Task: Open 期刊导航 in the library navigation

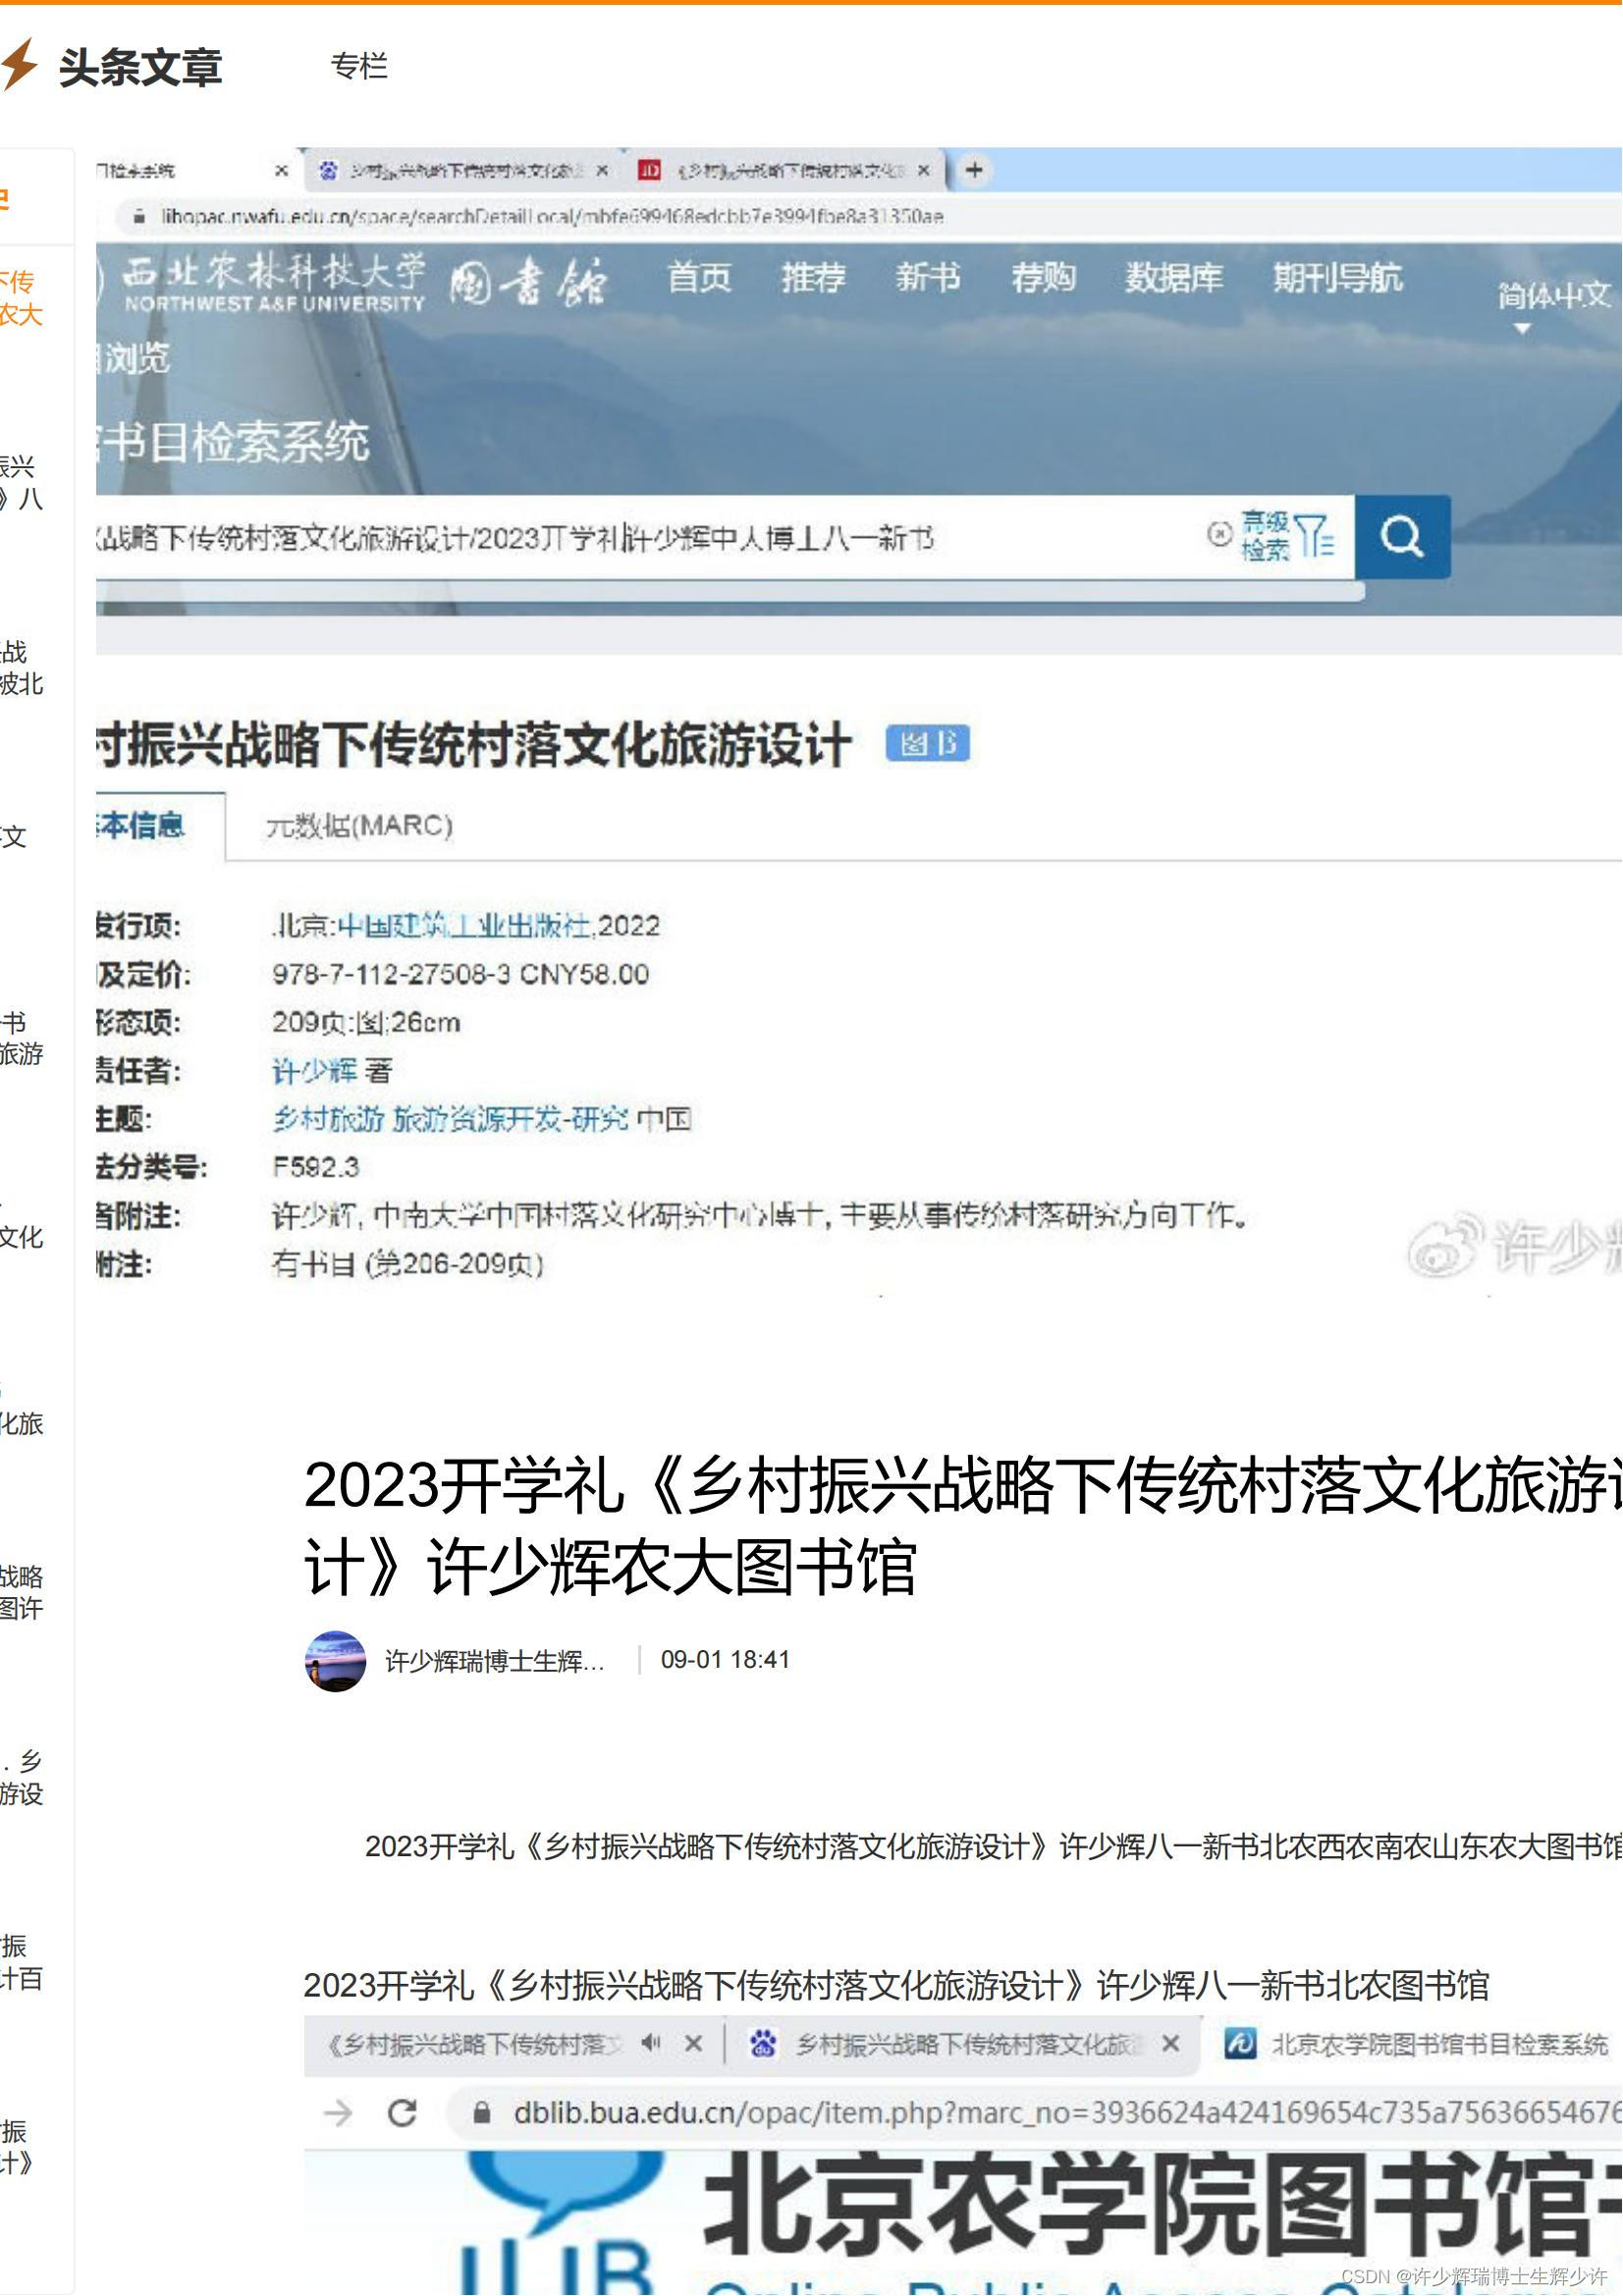Action: pyautogui.click(x=1338, y=277)
